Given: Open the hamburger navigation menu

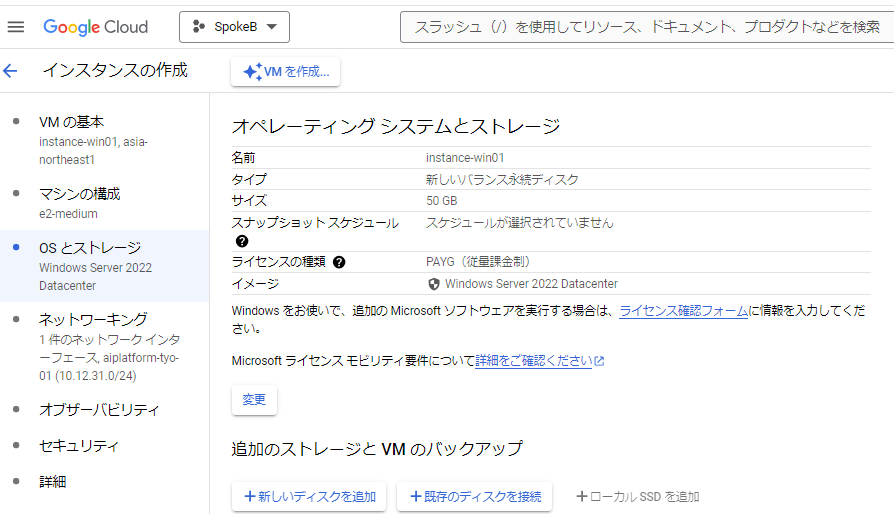Looking at the screenshot, I should (16, 27).
